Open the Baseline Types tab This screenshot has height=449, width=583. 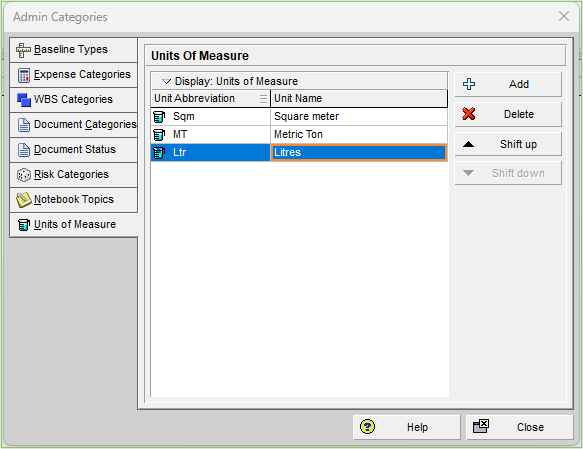click(74, 50)
